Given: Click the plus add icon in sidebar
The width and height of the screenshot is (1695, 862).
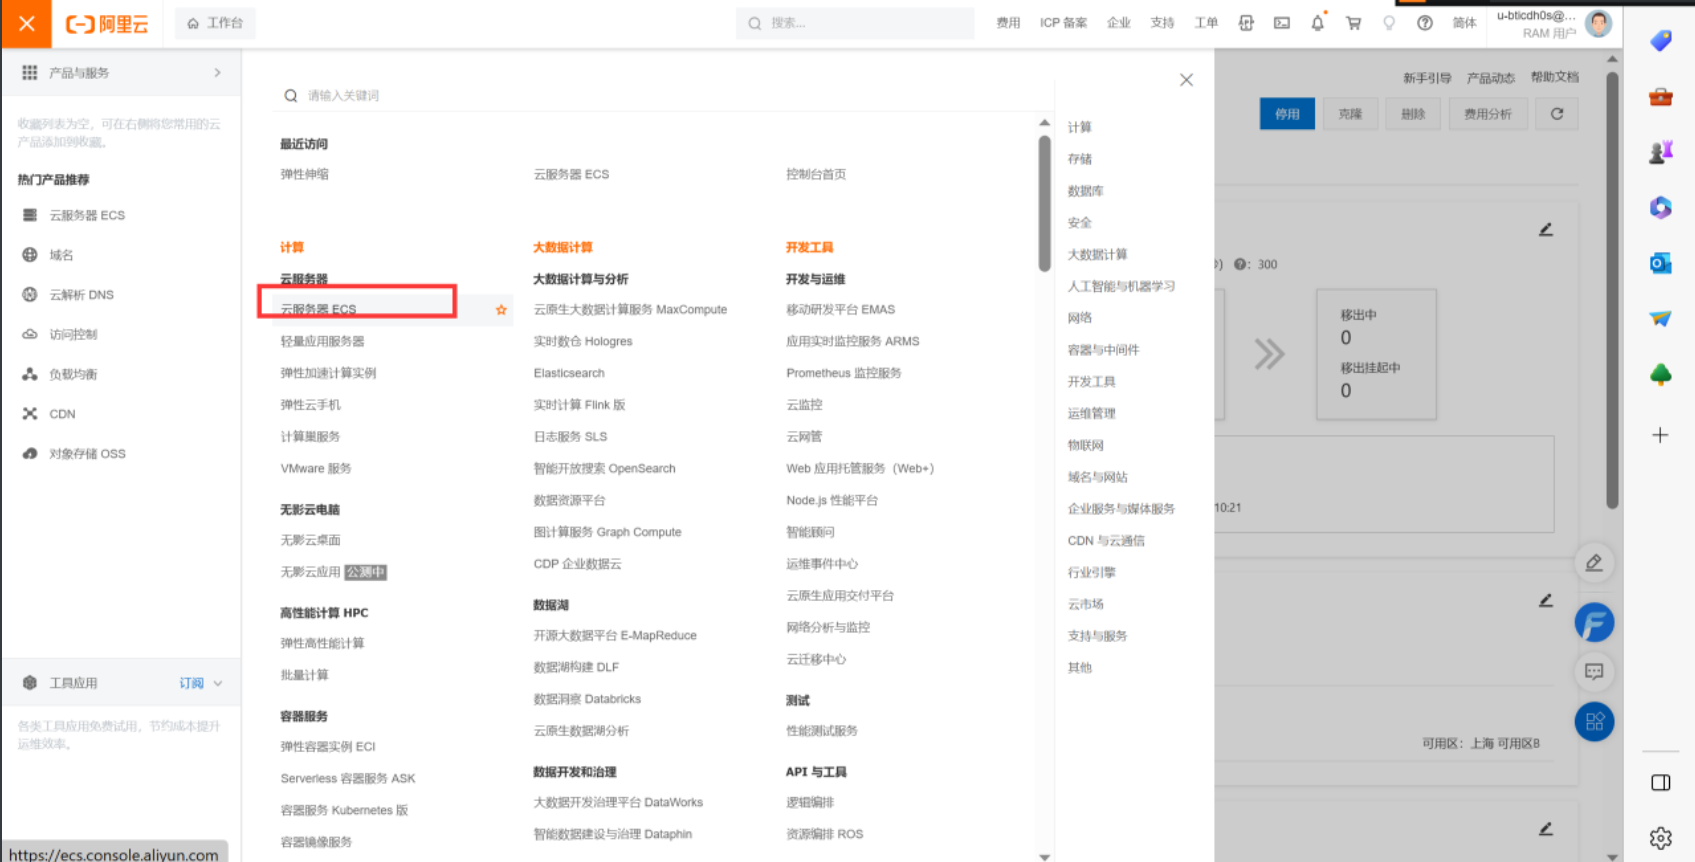Looking at the screenshot, I should pos(1660,435).
